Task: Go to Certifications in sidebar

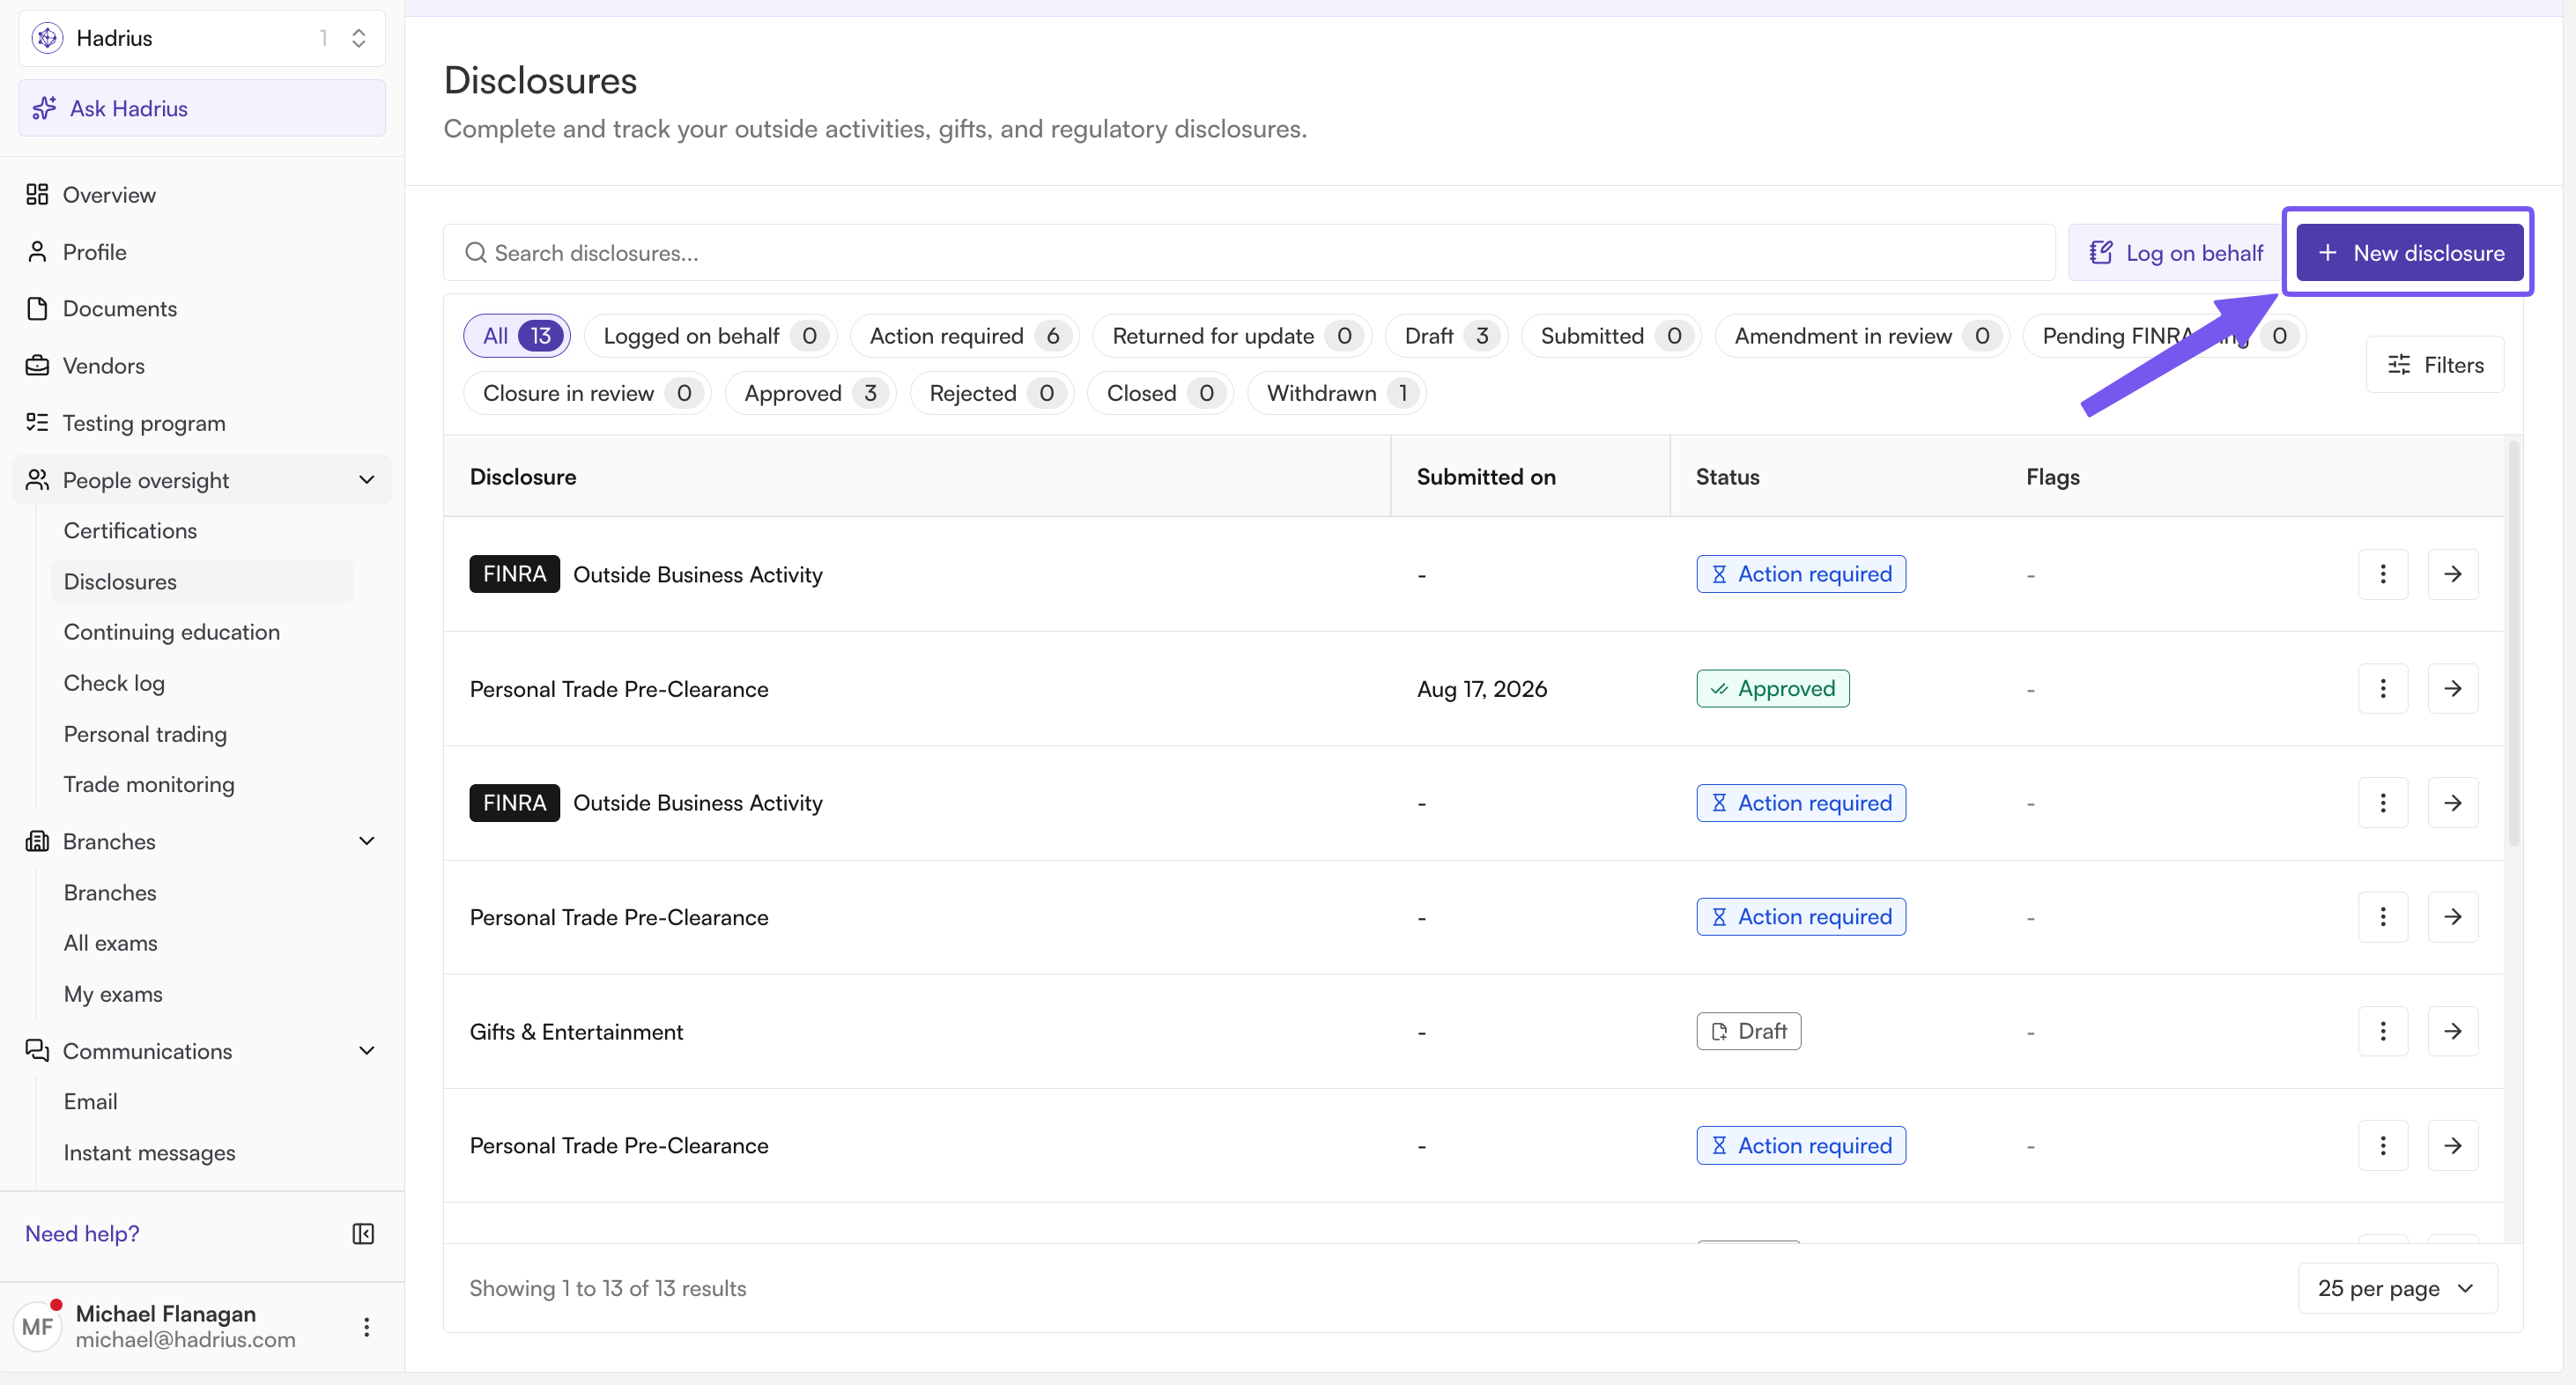Action: point(130,530)
